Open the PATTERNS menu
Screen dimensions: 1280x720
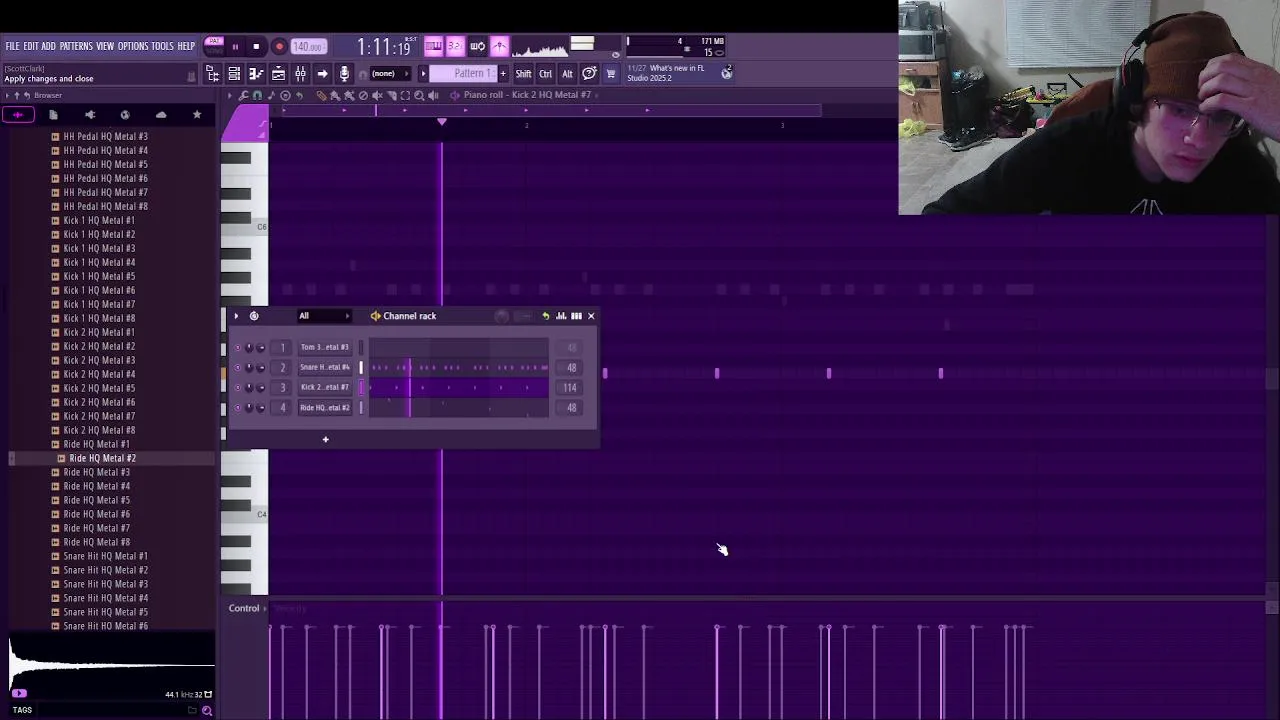tap(76, 46)
